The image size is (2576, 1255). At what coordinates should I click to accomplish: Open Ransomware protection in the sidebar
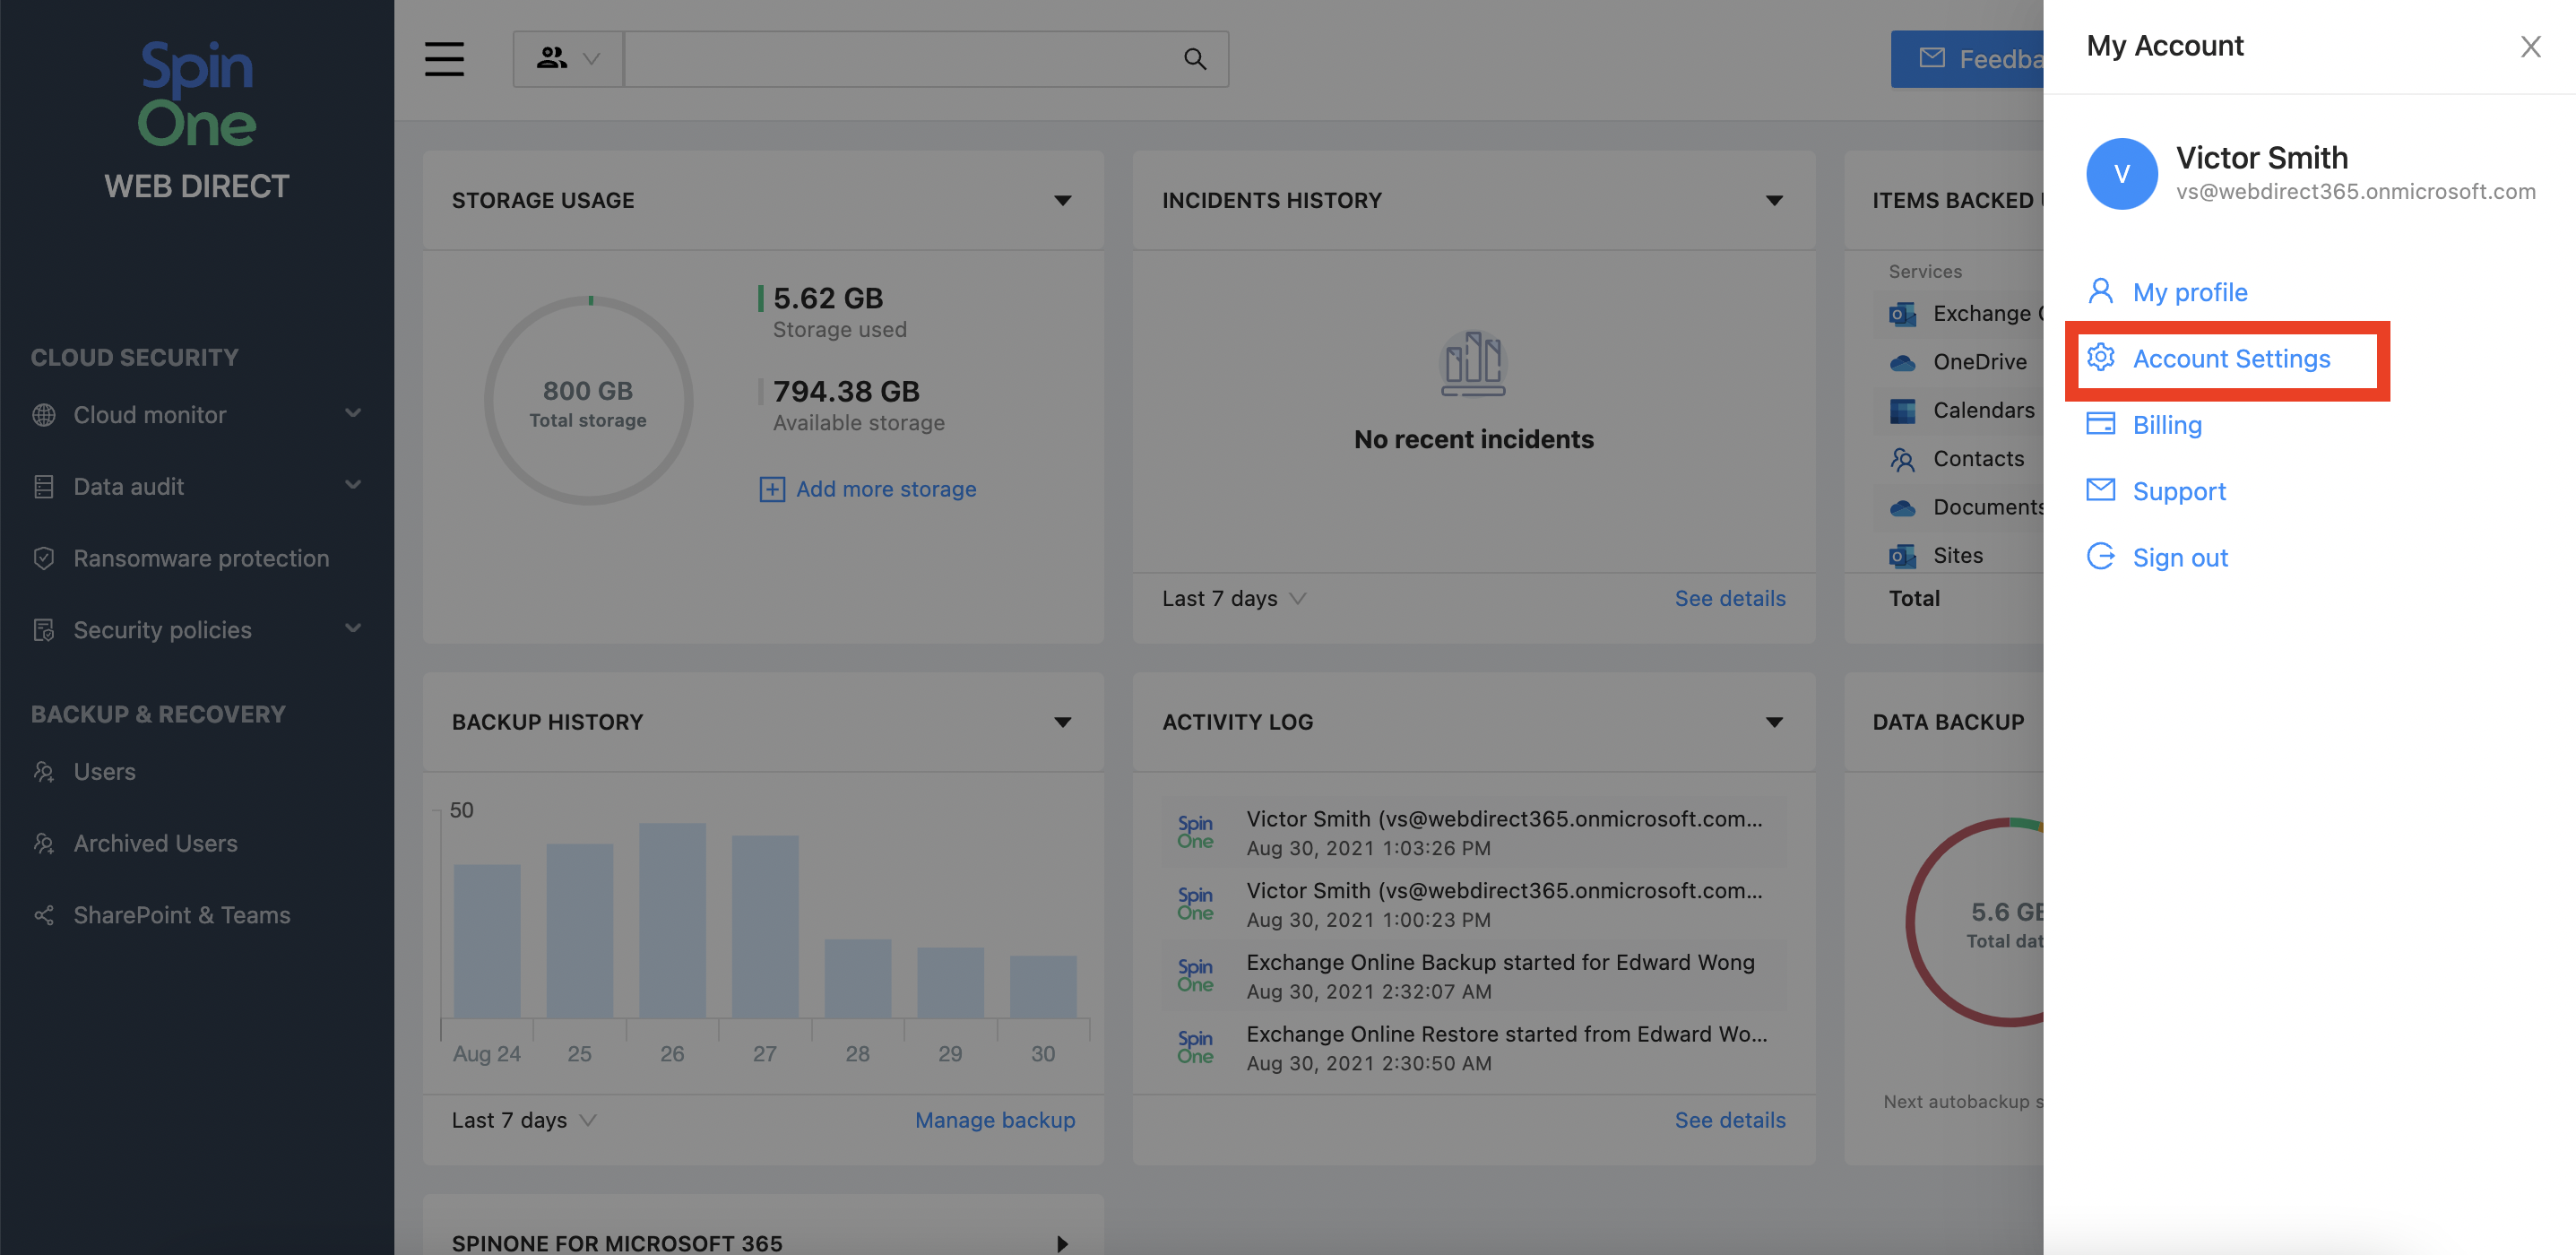tap(200, 558)
